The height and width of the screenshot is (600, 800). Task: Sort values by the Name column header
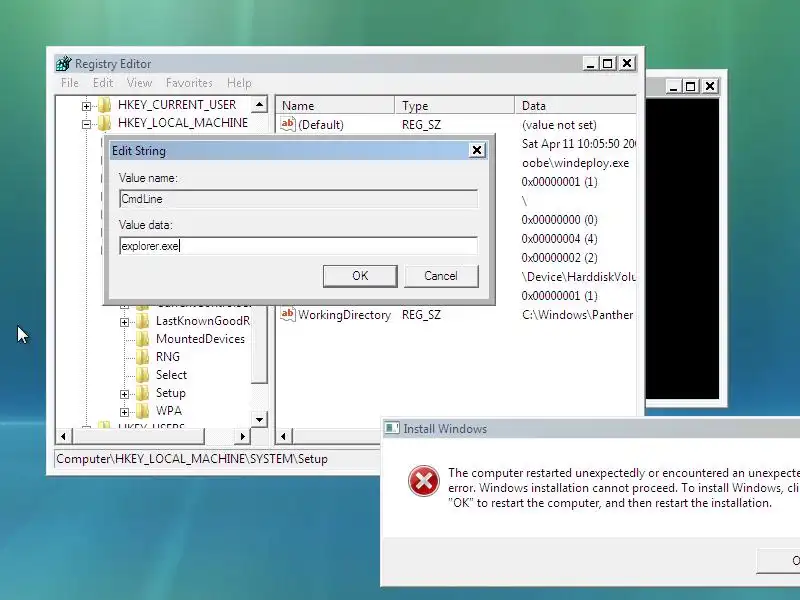tap(336, 106)
